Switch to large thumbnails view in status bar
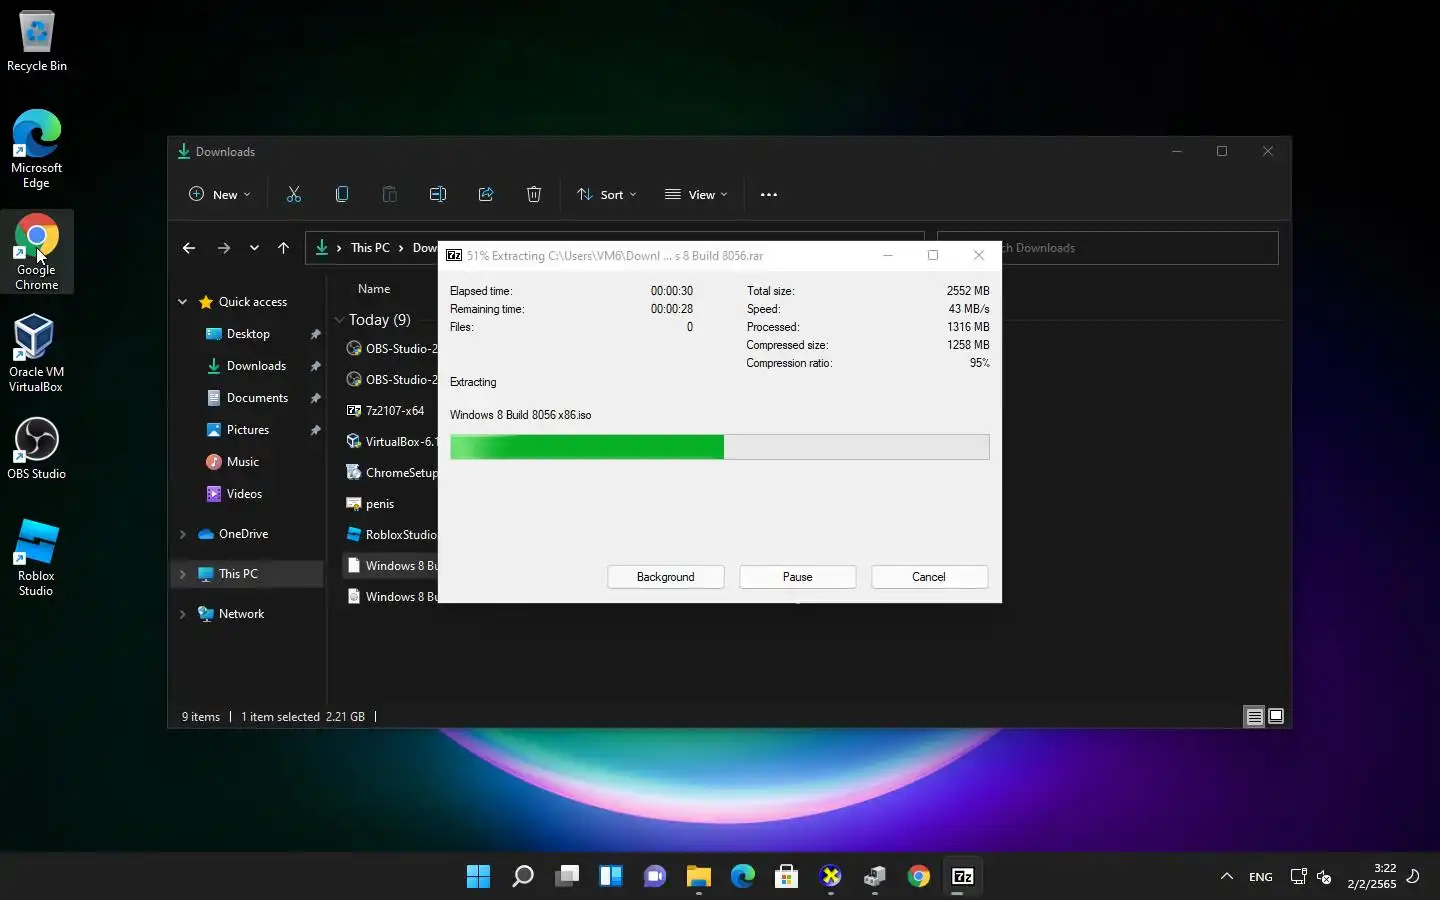The height and width of the screenshot is (900, 1440). 1276,716
